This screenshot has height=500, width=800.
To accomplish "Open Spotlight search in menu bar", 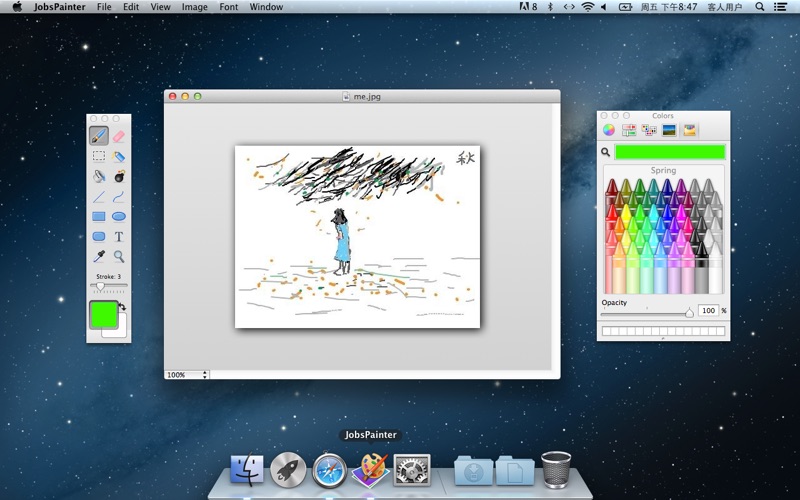I will click(760, 7).
